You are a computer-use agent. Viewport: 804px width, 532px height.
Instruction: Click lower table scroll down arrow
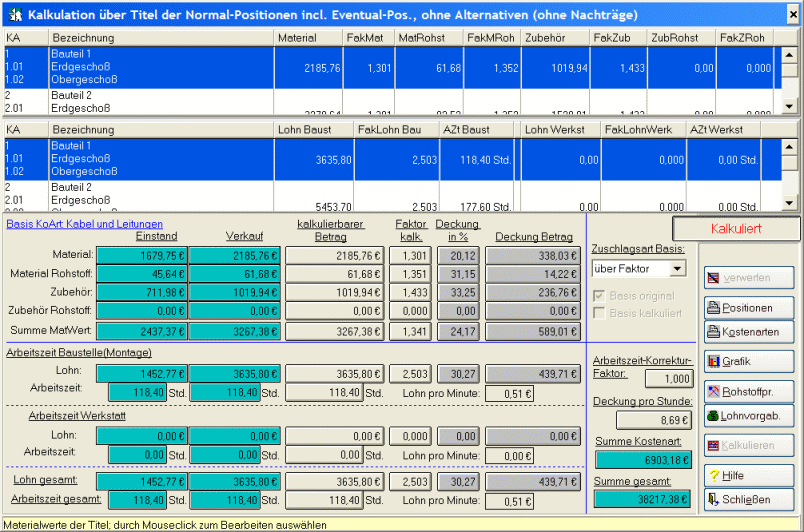pos(789,203)
